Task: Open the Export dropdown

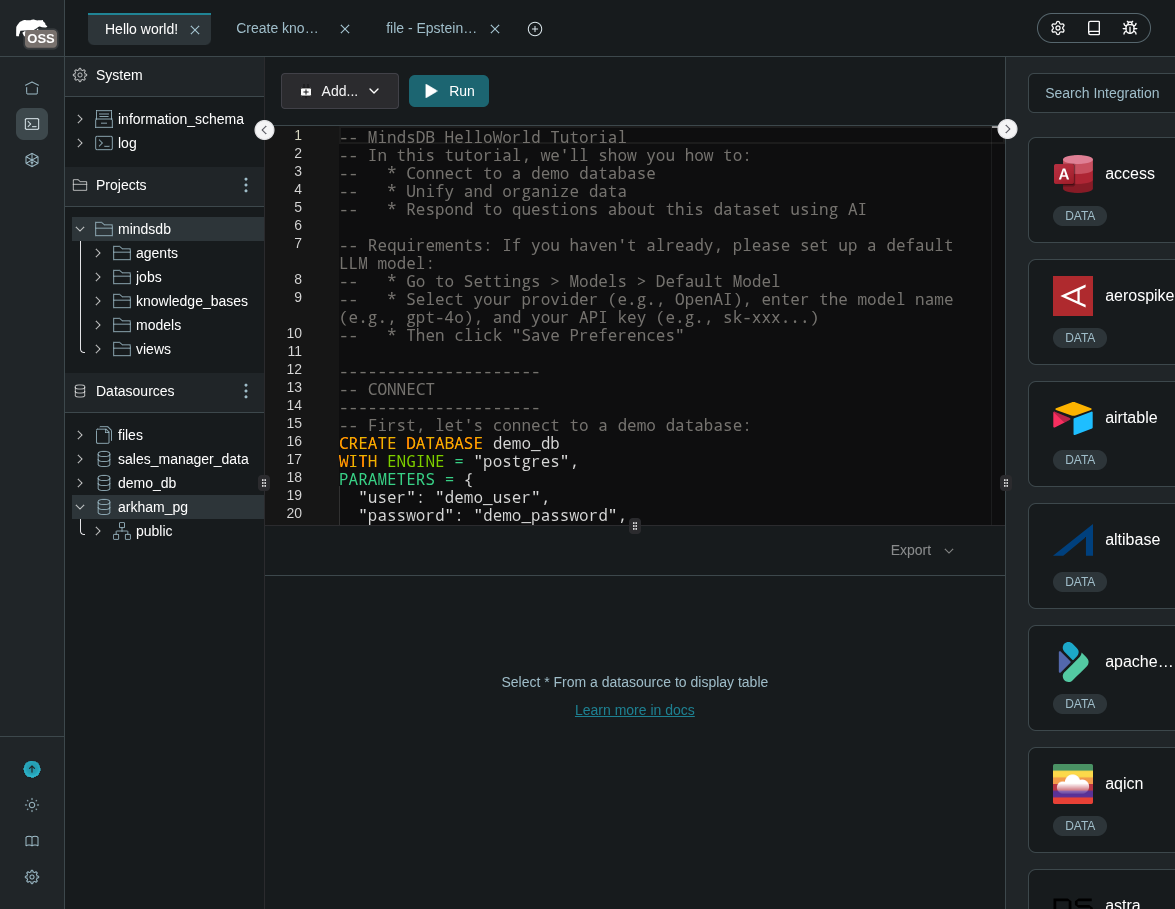Action: (922, 551)
